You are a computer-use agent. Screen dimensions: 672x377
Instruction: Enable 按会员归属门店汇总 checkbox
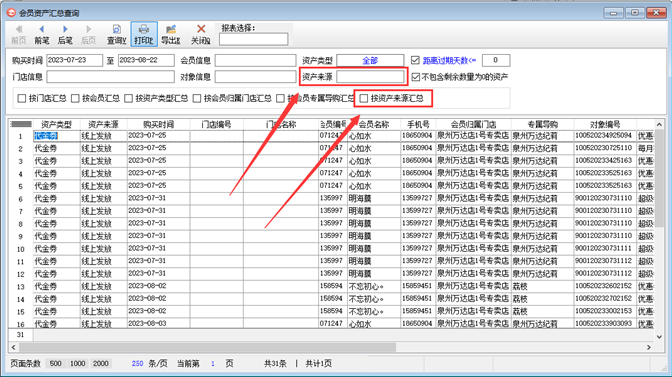[x=197, y=99]
